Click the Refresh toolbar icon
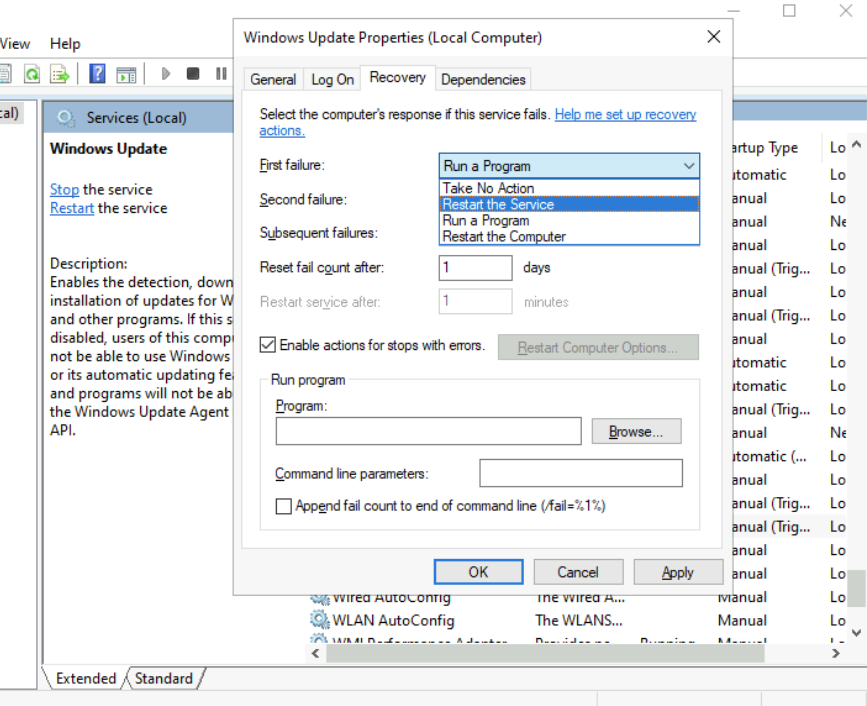Screen dimensions: 867x706 tap(32, 74)
